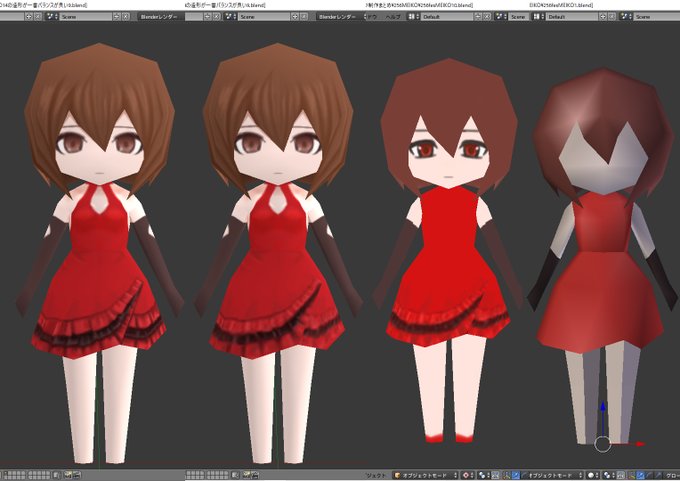Click add-scene plus button in second Blender window
Viewport: 680px width, 481px height.
pyautogui.click(x=294, y=16)
